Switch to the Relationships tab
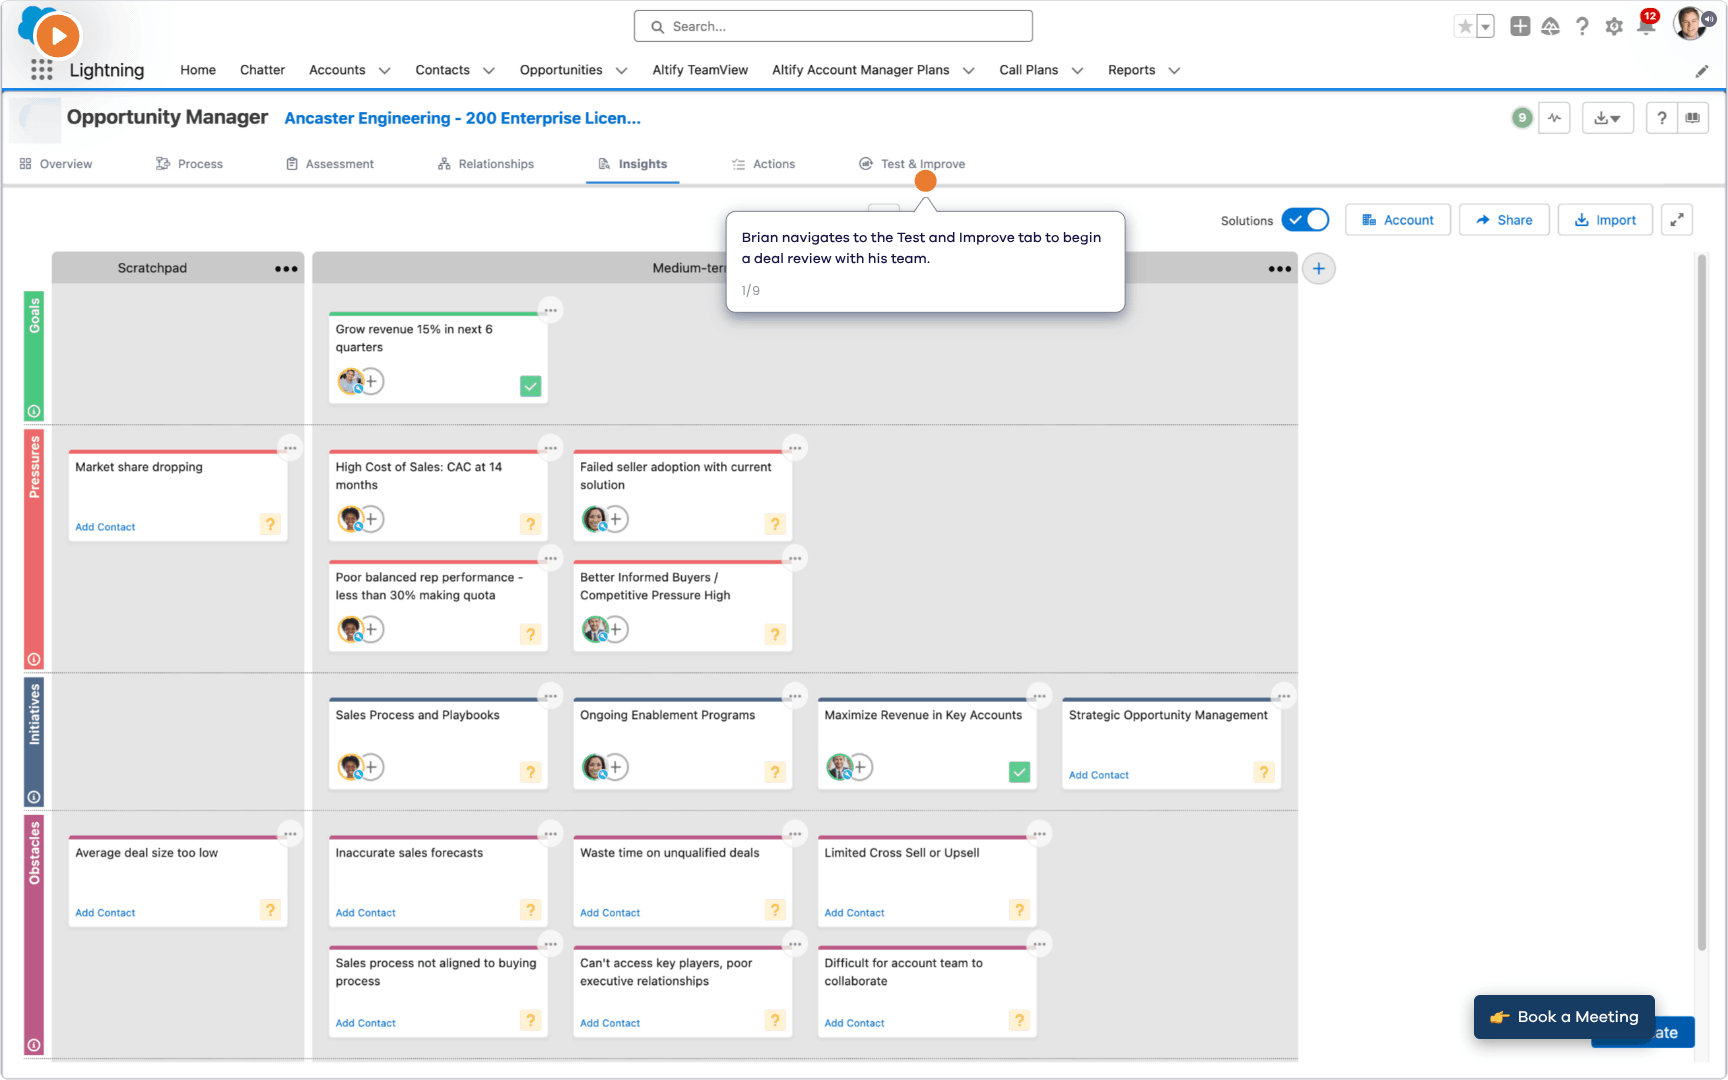Image resolution: width=1728 pixels, height=1080 pixels. click(486, 164)
